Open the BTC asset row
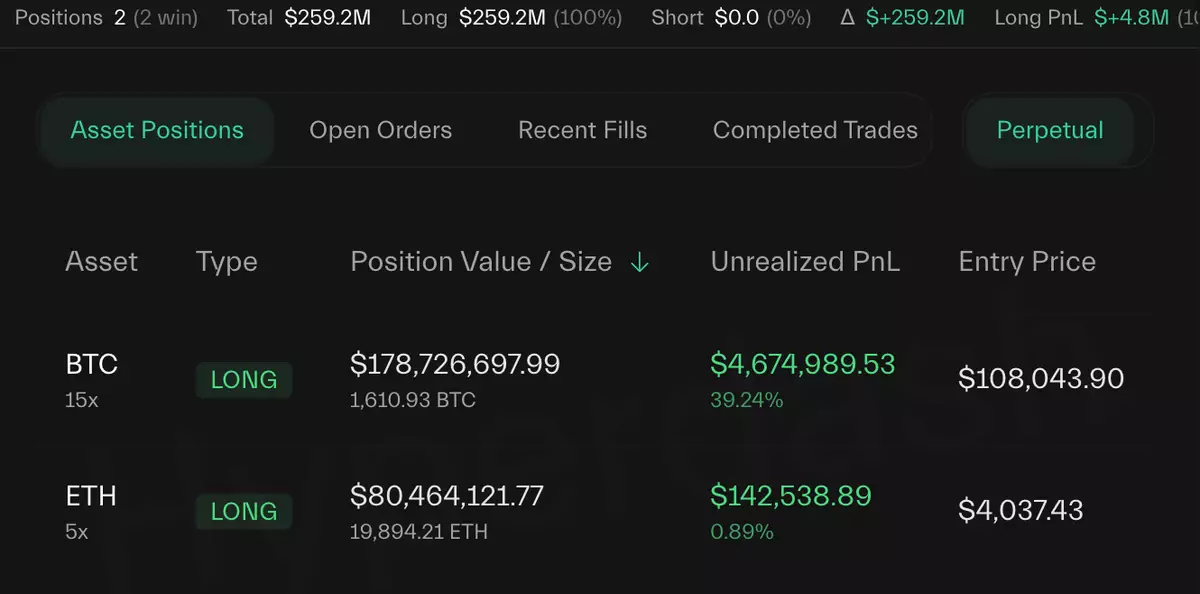Screen dimensions: 1200x594 tap(91, 365)
